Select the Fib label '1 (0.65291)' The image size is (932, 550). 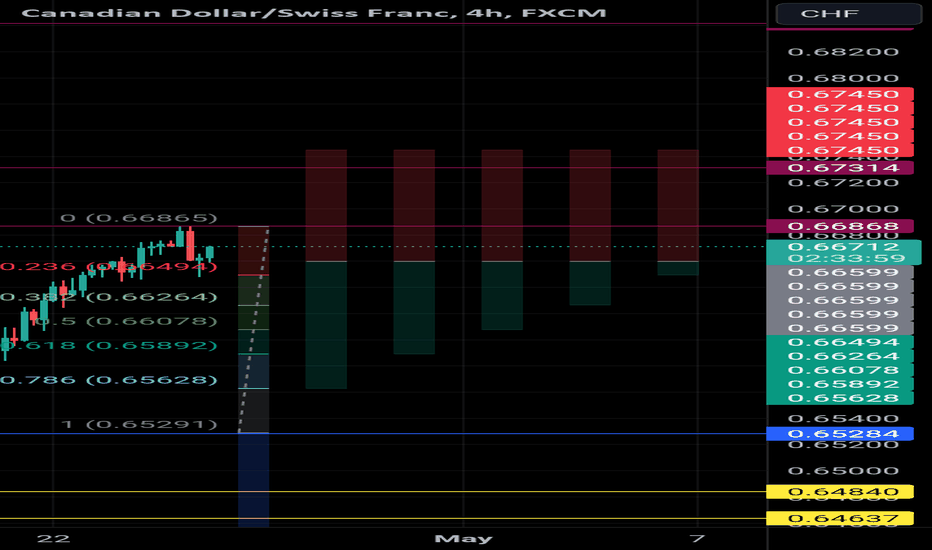tap(139, 425)
